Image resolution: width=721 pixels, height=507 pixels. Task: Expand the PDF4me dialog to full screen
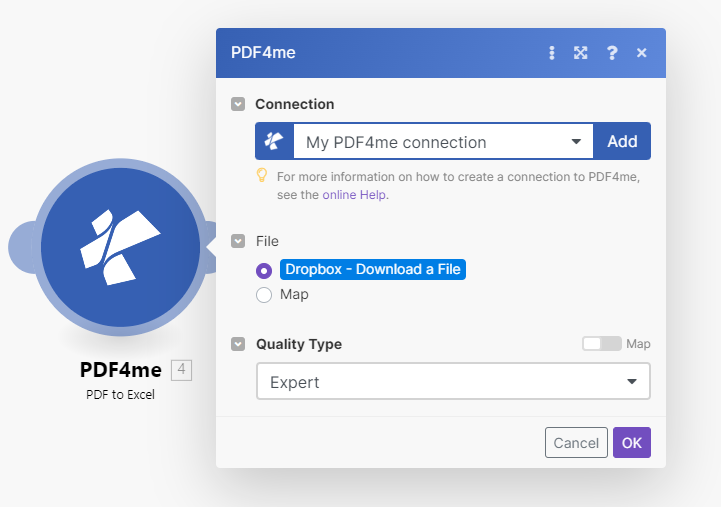tap(581, 53)
